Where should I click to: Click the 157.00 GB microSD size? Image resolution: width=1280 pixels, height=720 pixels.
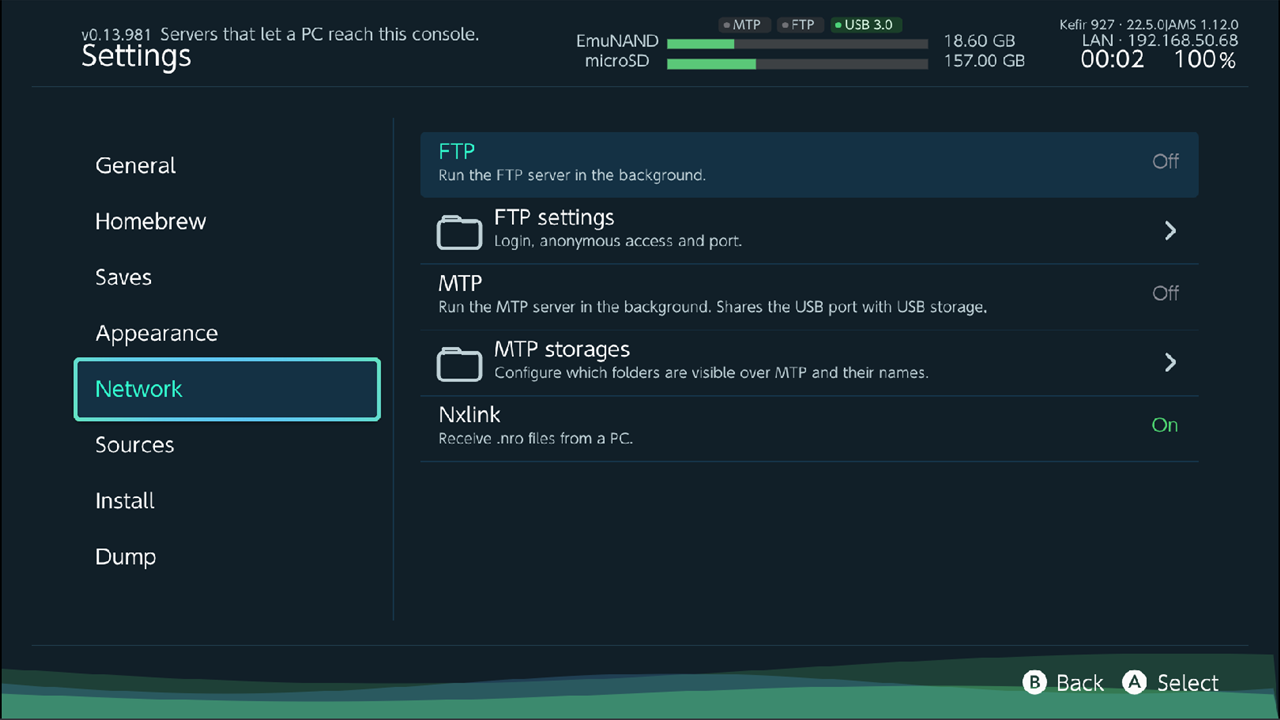point(984,61)
